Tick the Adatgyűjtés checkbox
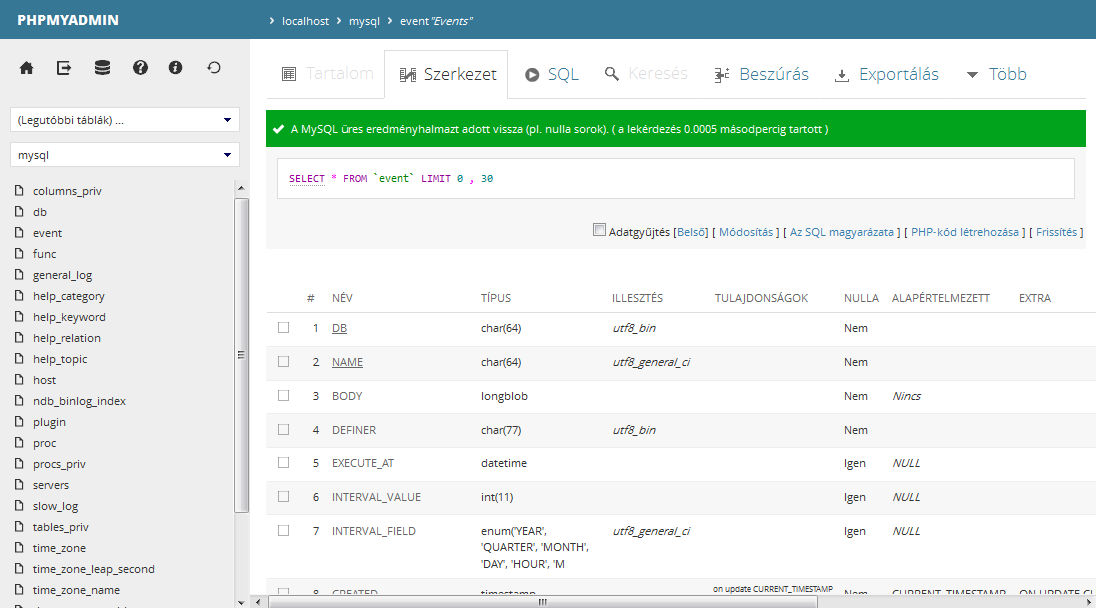 point(599,229)
